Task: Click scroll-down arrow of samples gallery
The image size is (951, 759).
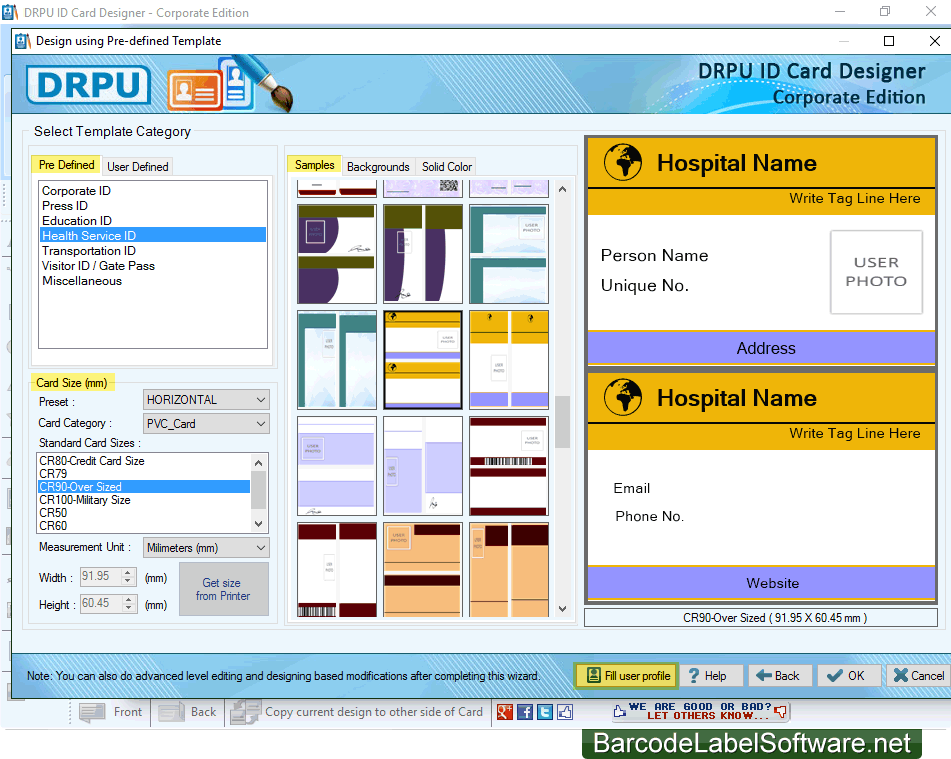Action: (x=562, y=609)
